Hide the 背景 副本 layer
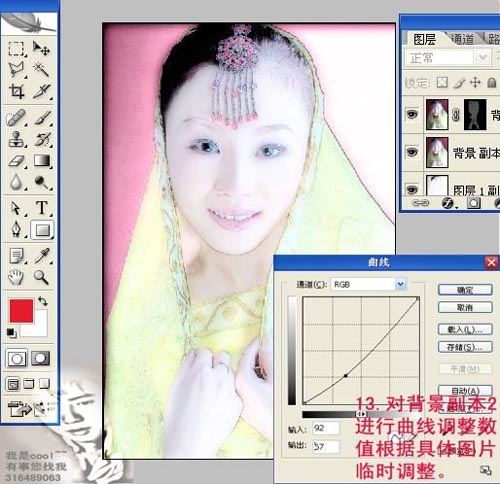500x484 pixels. pos(412,152)
